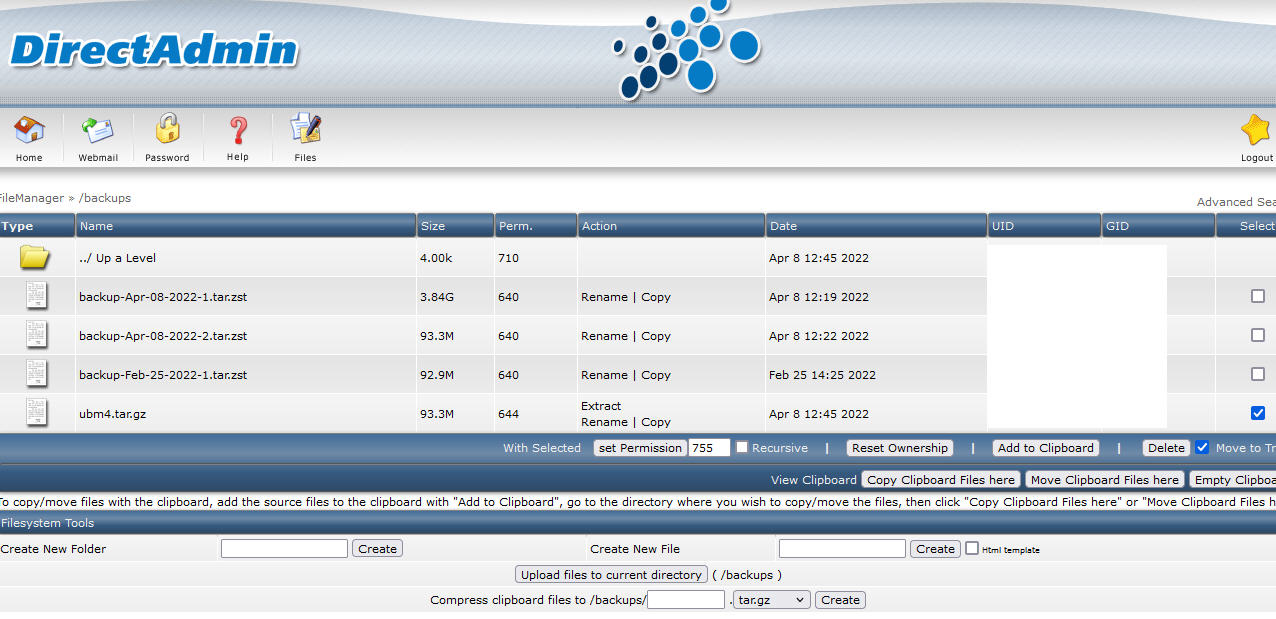Open the View Clipboard link

[813, 480]
